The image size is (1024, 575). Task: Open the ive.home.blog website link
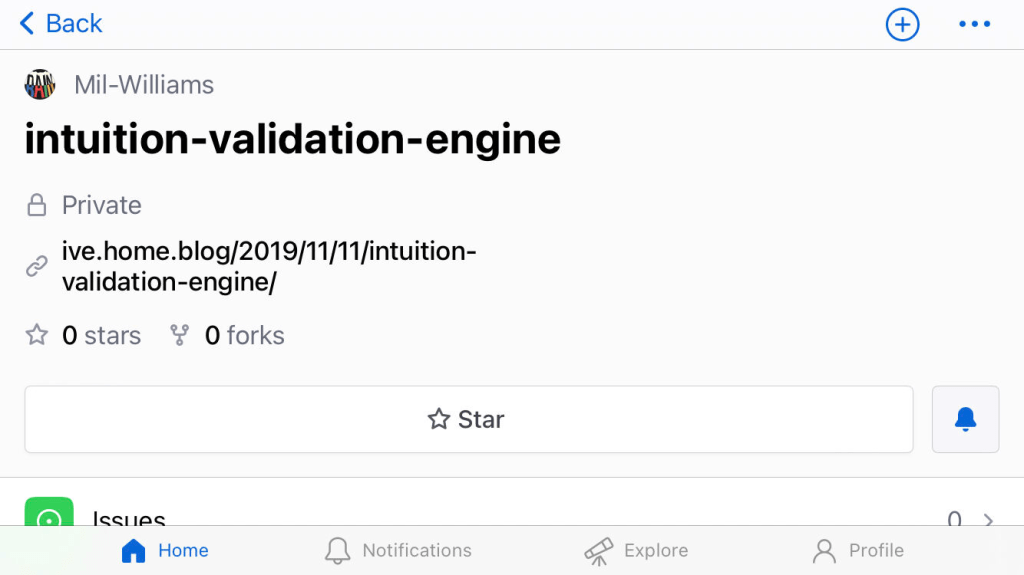pos(268,267)
